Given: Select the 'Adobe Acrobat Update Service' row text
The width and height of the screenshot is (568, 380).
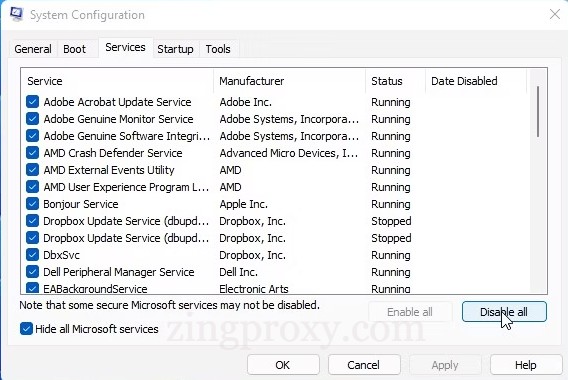Looking at the screenshot, I should tap(117, 102).
